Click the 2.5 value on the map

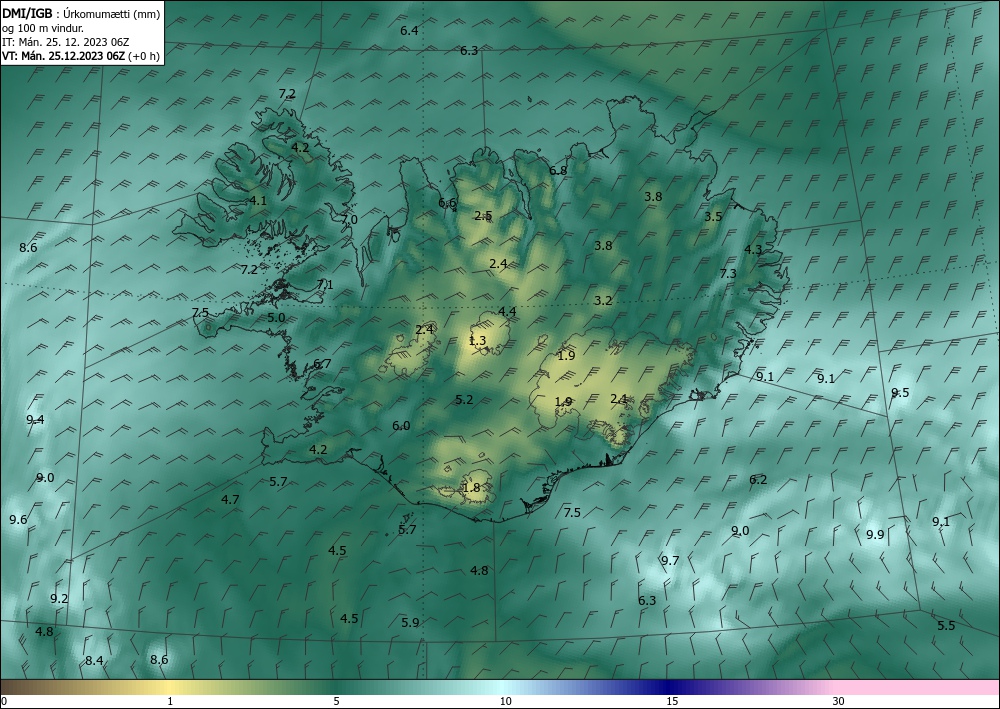(483, 216)
